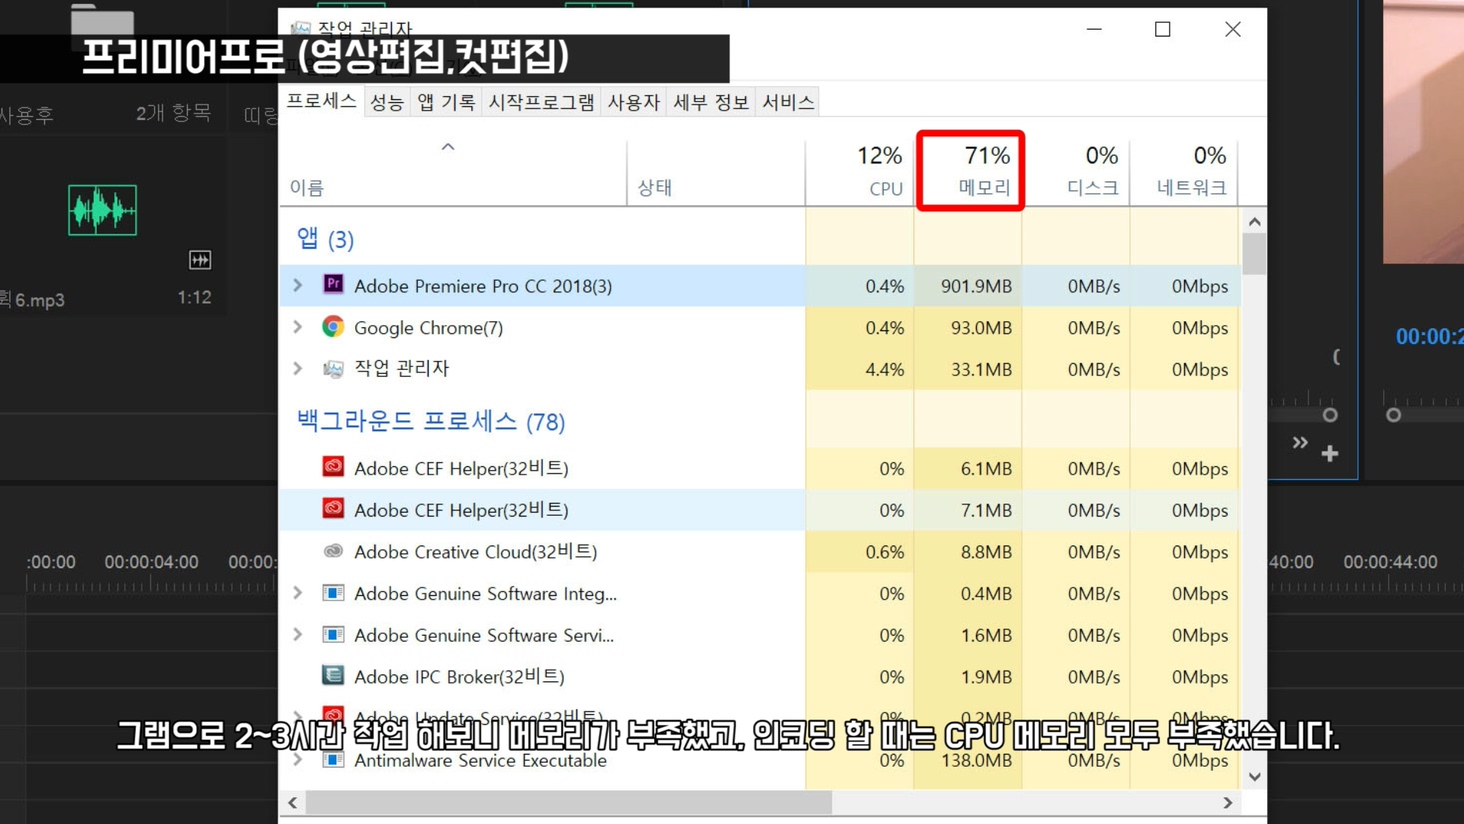Sort by the 상태 column header
The image size is (1464, 824).
click(716, 171)
